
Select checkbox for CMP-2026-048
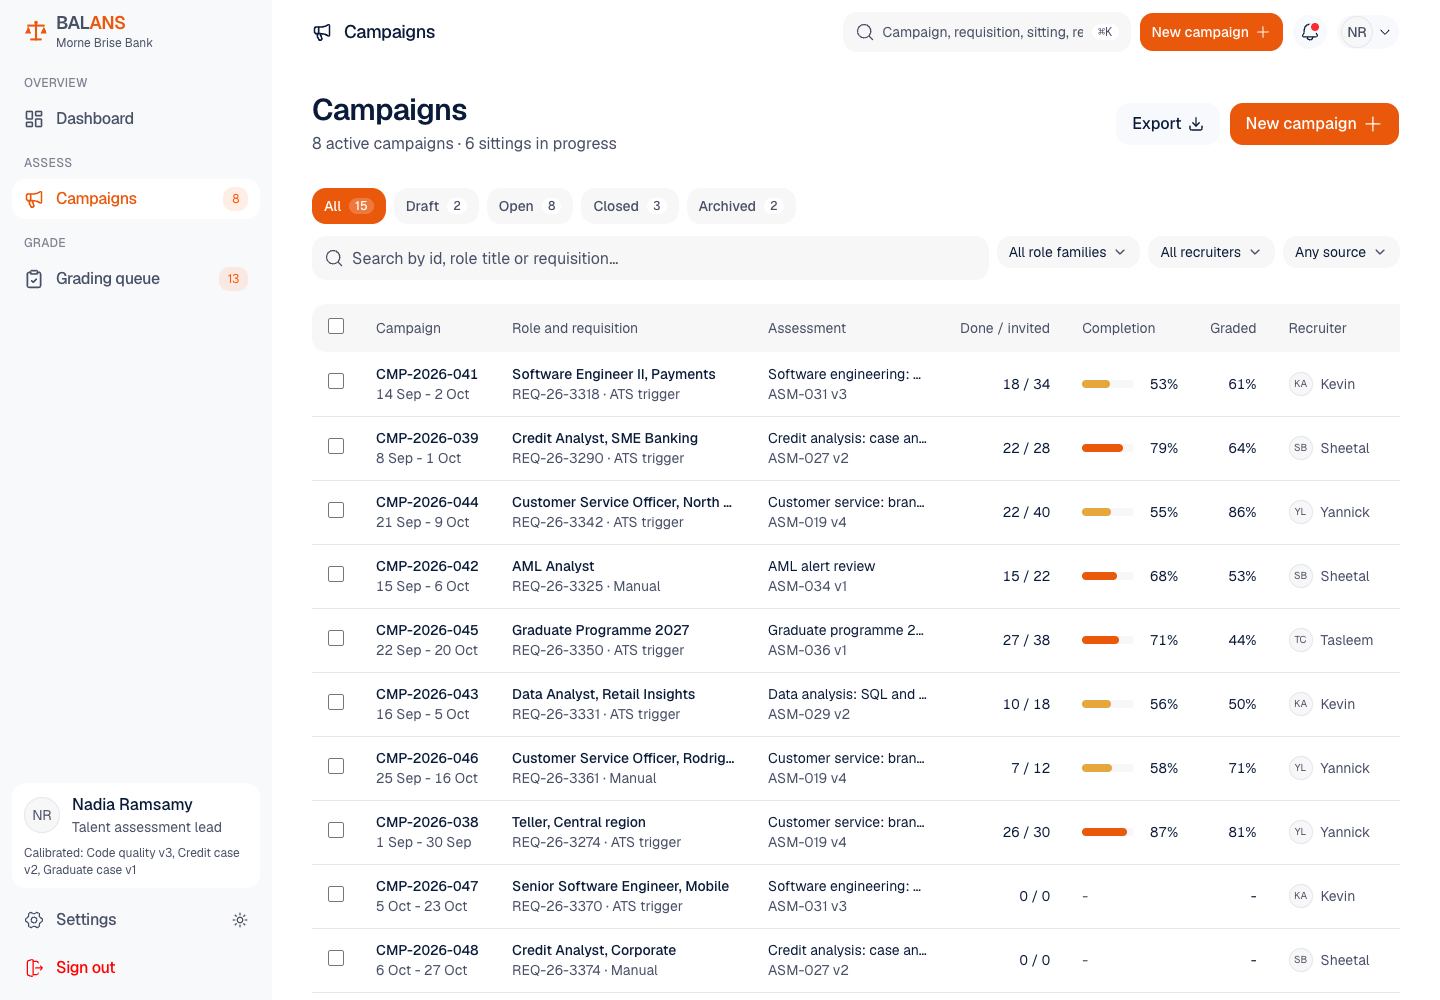point(336,958)
